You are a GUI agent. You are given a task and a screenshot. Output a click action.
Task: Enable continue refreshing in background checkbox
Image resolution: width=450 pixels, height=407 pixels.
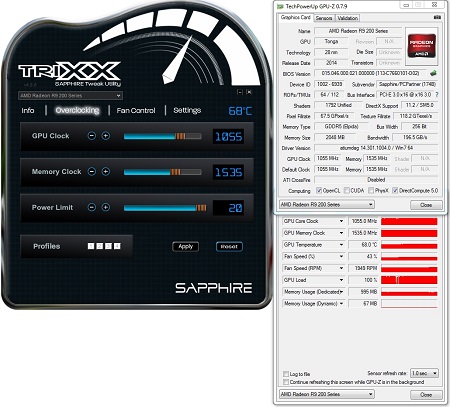pyautogui.click(x=286, y=382)
